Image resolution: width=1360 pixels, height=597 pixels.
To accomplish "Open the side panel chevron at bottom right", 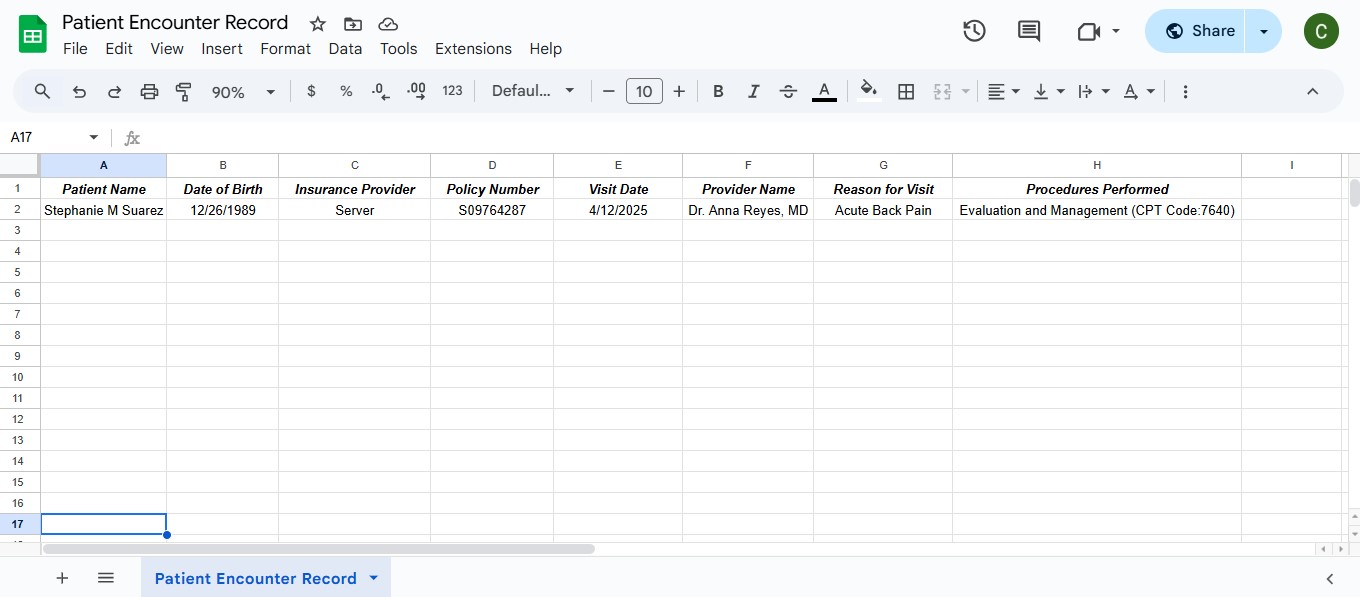I will (x=1330, y=578).
